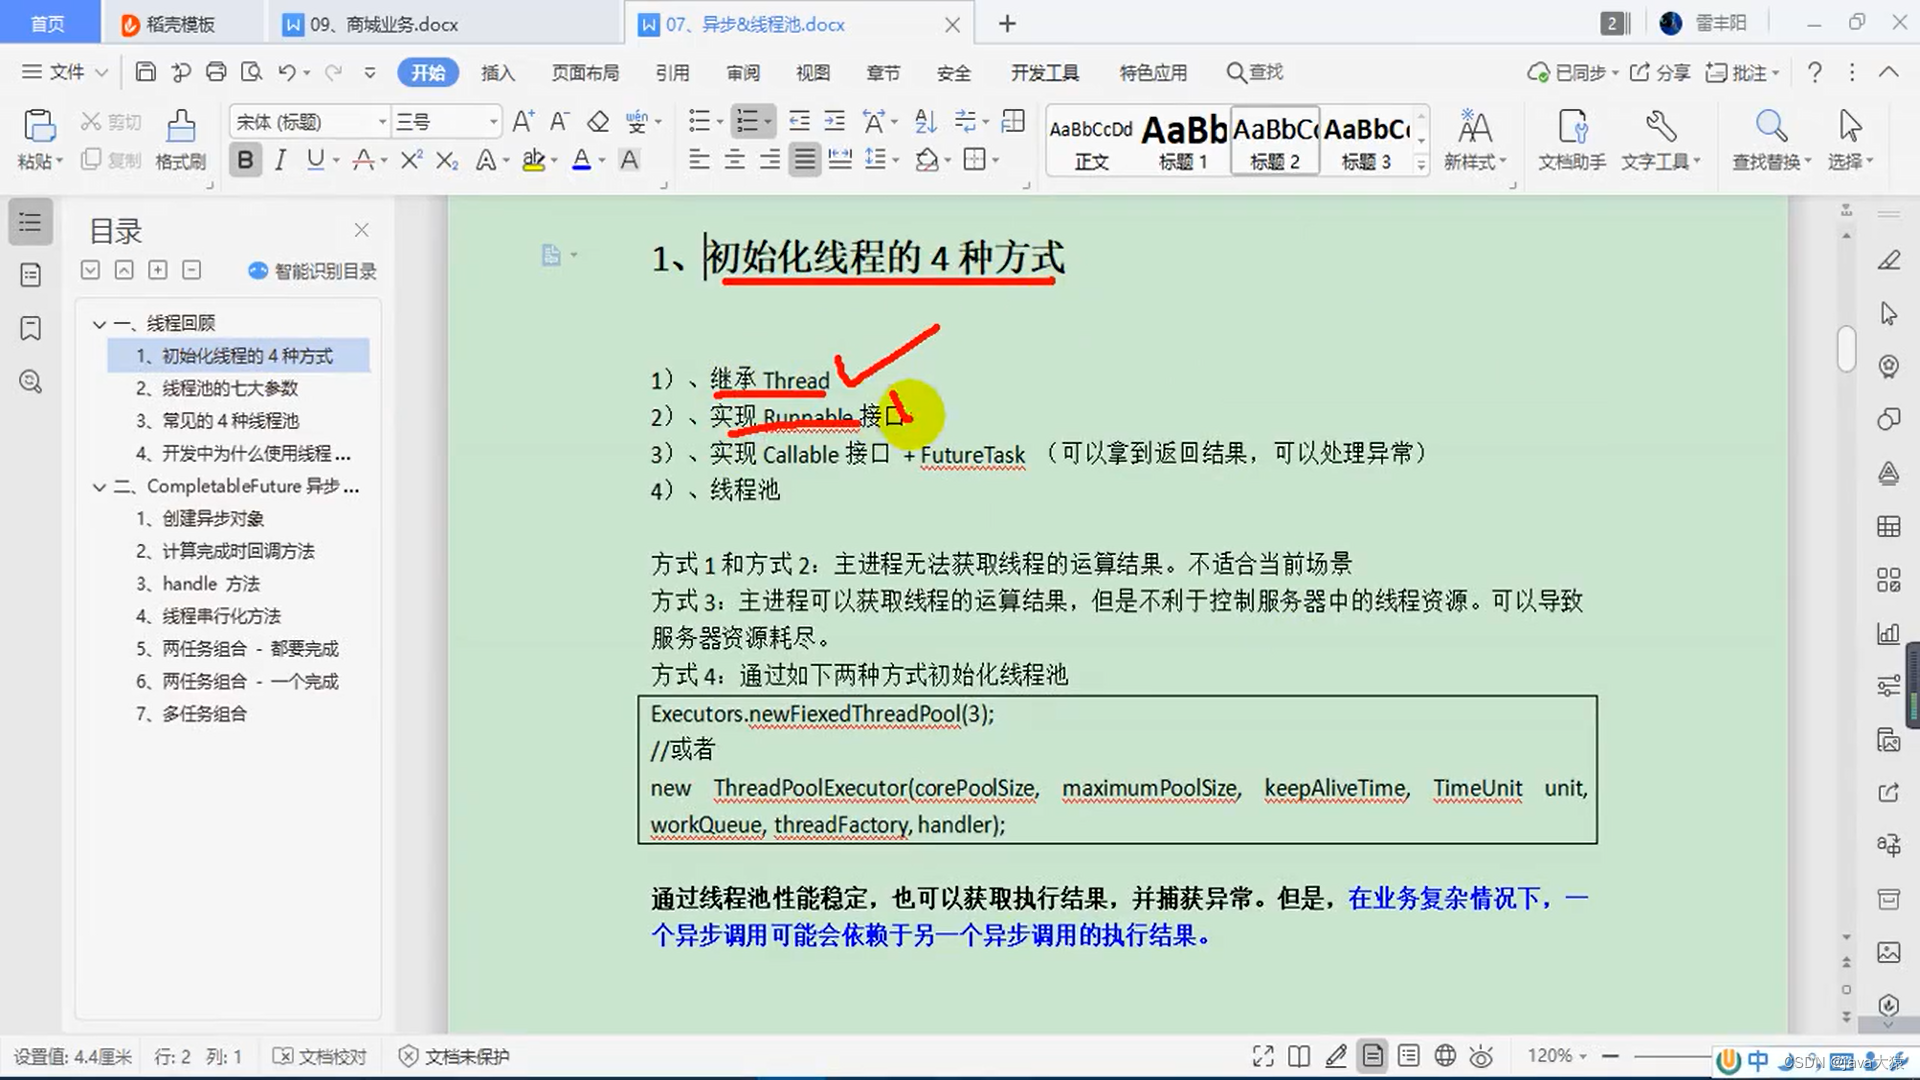Click the Clear Formatting eraser icon
Image resolution: width=1920 pixels, height=1080 pixels.
tap(598, 122)
